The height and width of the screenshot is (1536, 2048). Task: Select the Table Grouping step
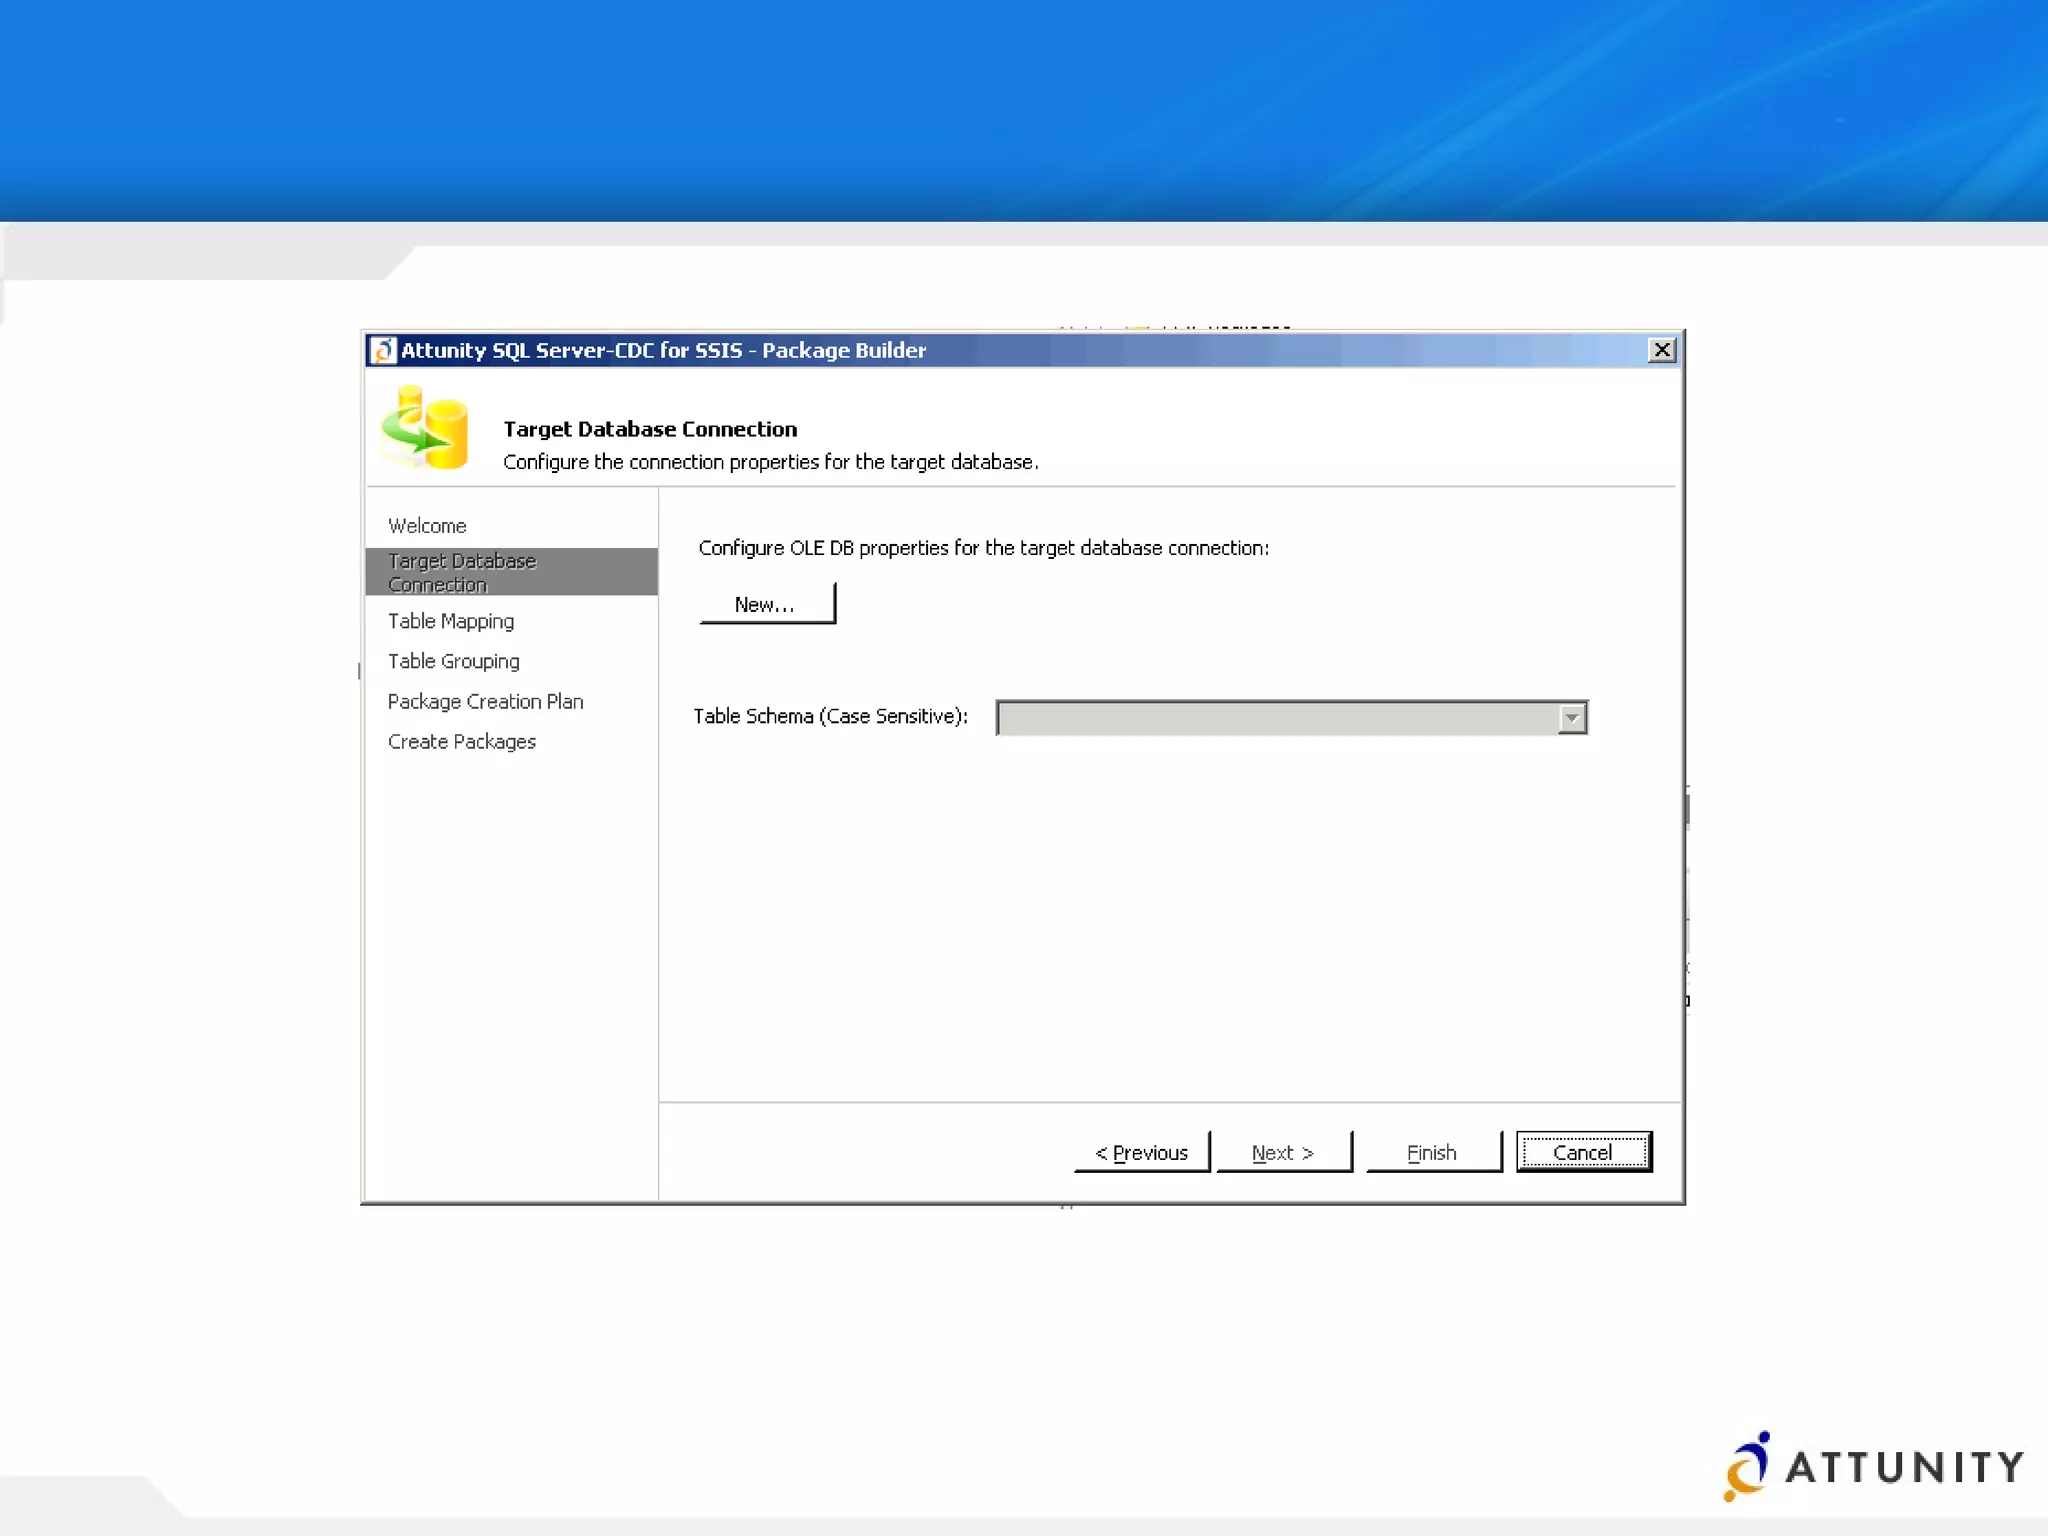click(454, 661)
